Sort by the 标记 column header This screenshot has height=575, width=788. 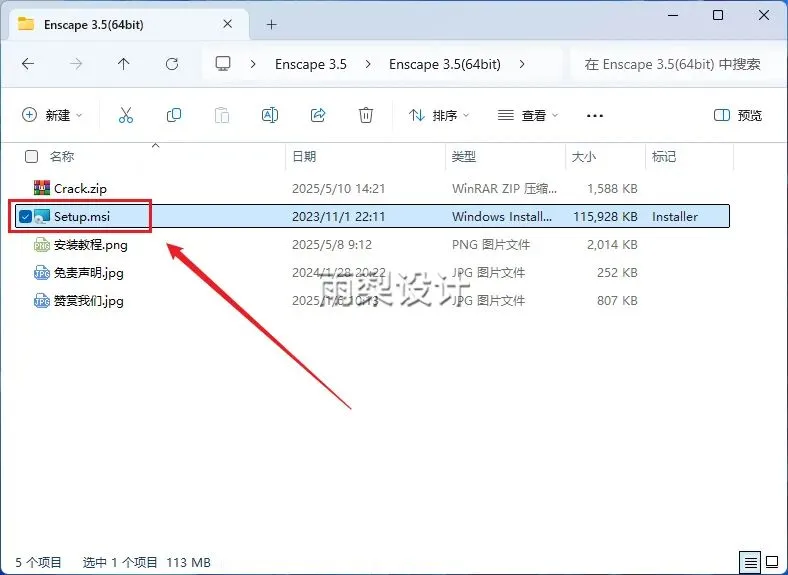pyautogui.click(x=664, y=157)
